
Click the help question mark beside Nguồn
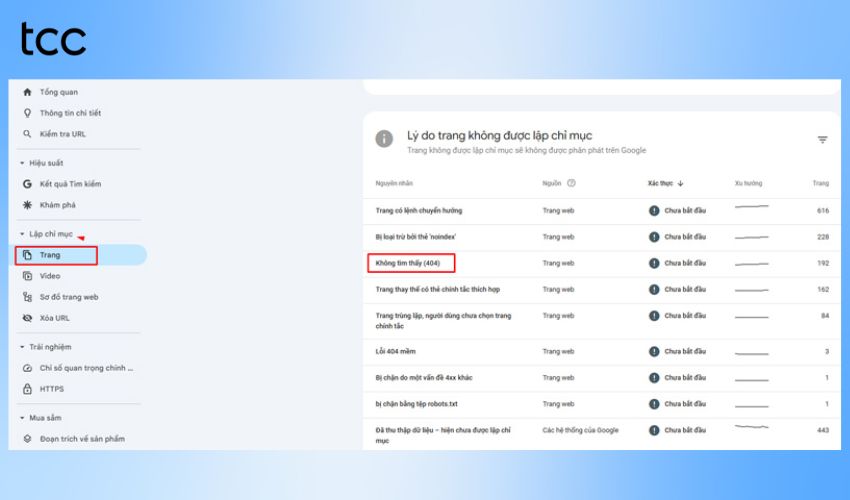(571, 183)
